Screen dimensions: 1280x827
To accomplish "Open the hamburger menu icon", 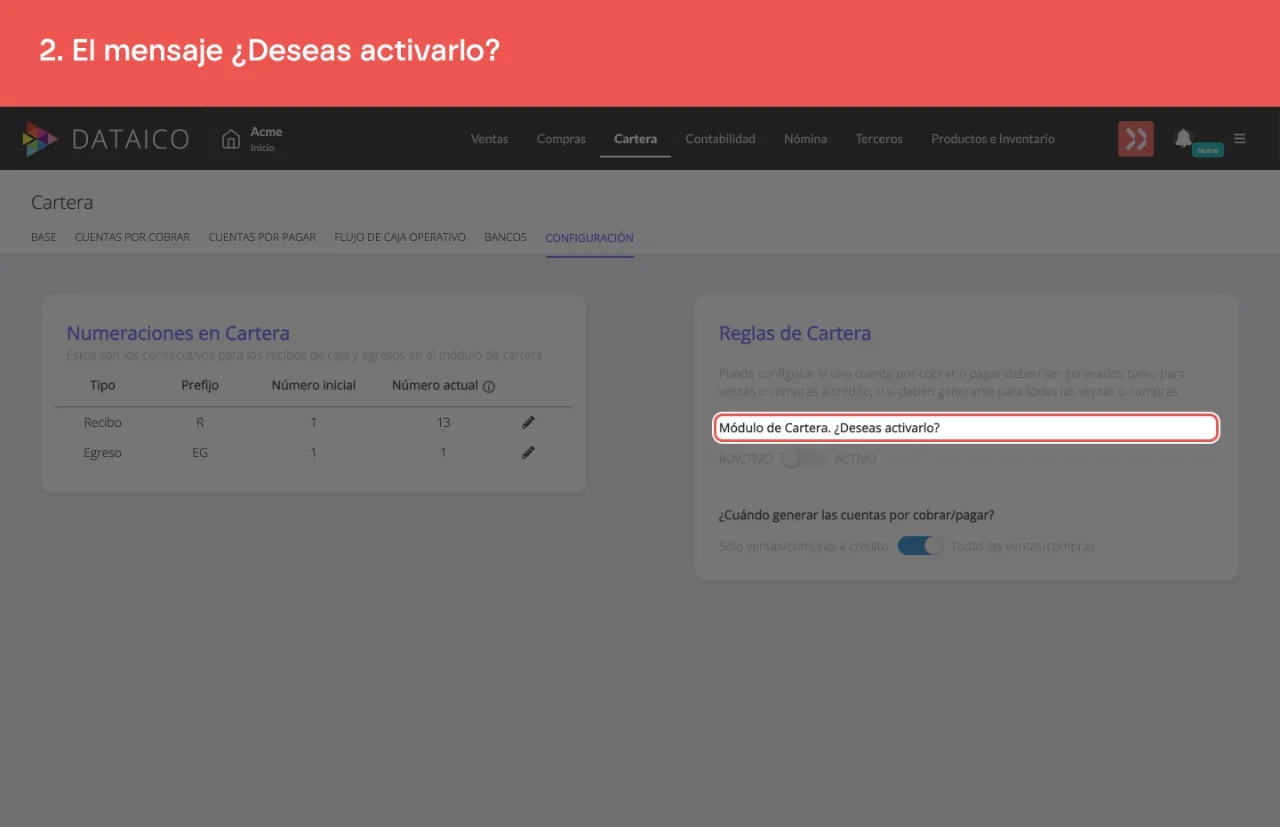I will click(x=1240, y=138).
